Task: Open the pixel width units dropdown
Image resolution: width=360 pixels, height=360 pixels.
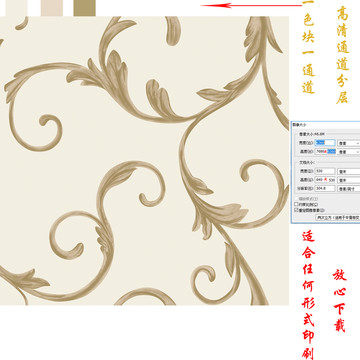Action: point(349,143)
